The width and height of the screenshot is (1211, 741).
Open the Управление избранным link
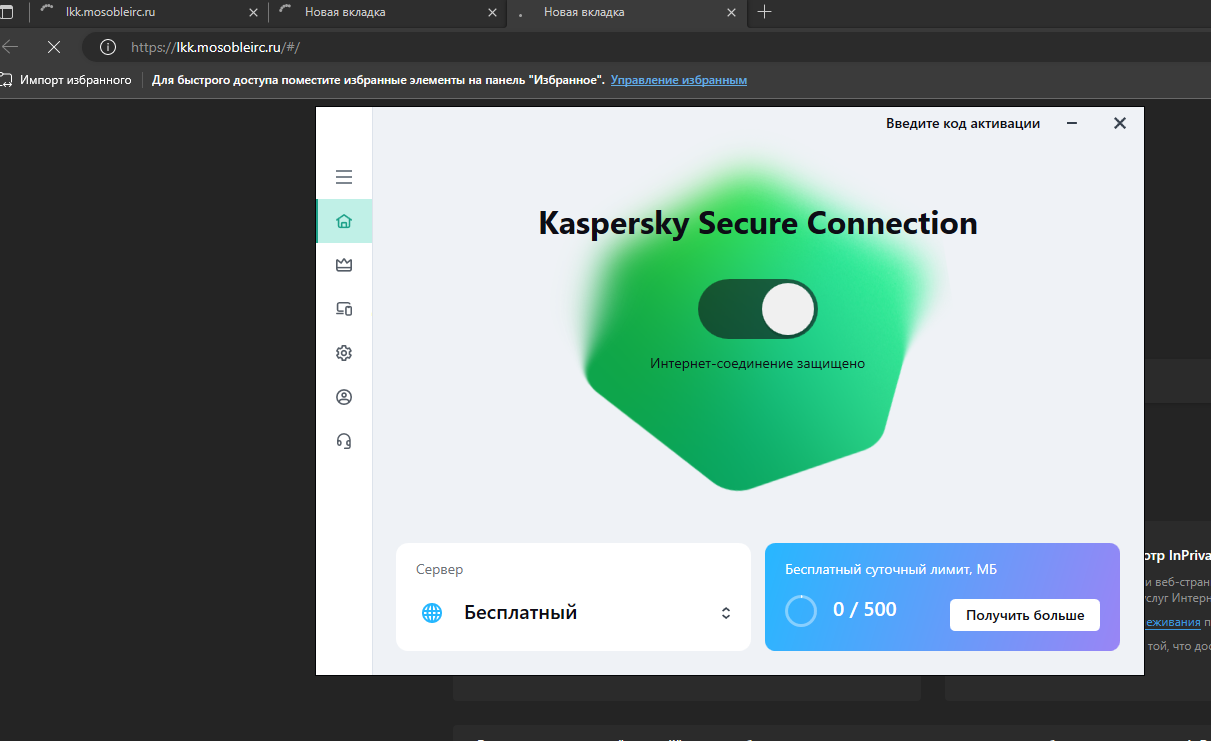tap(679, 80)
